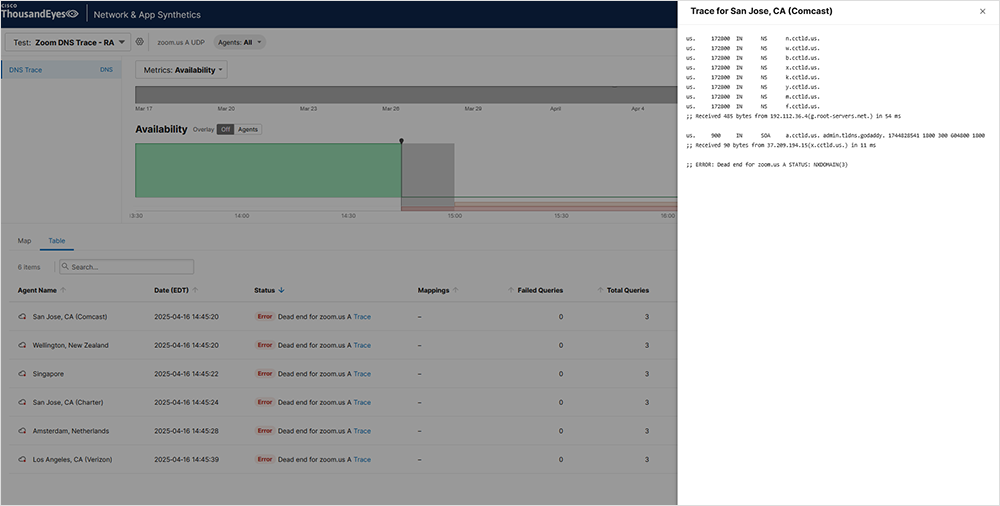Viewport: 1000px width, 506px height.
Task: Click the Amsterdam, Netherlands agent icon
Action: tap(23, 431)
